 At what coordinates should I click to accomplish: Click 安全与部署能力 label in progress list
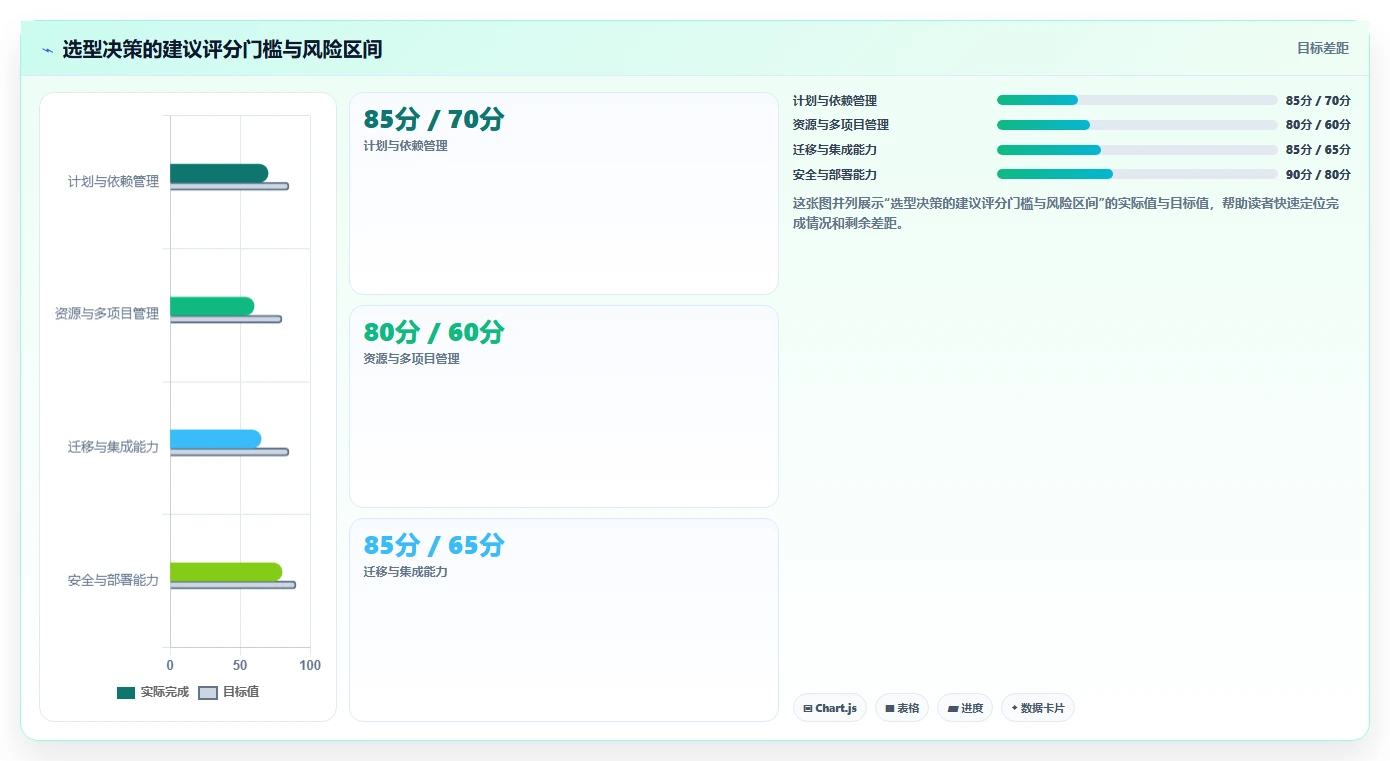[835, 174]
